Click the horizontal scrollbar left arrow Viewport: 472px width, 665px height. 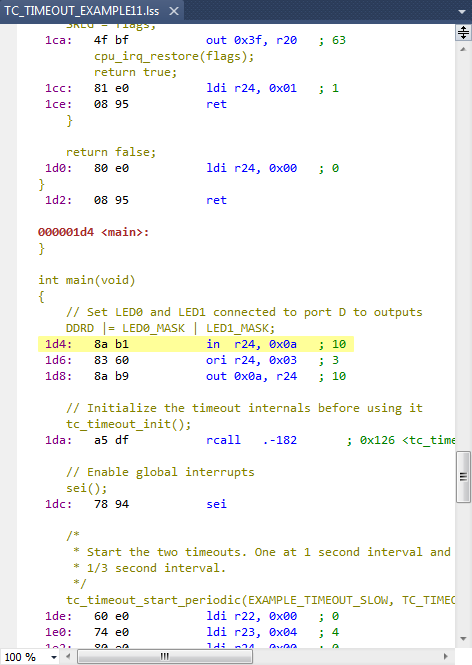68,657
